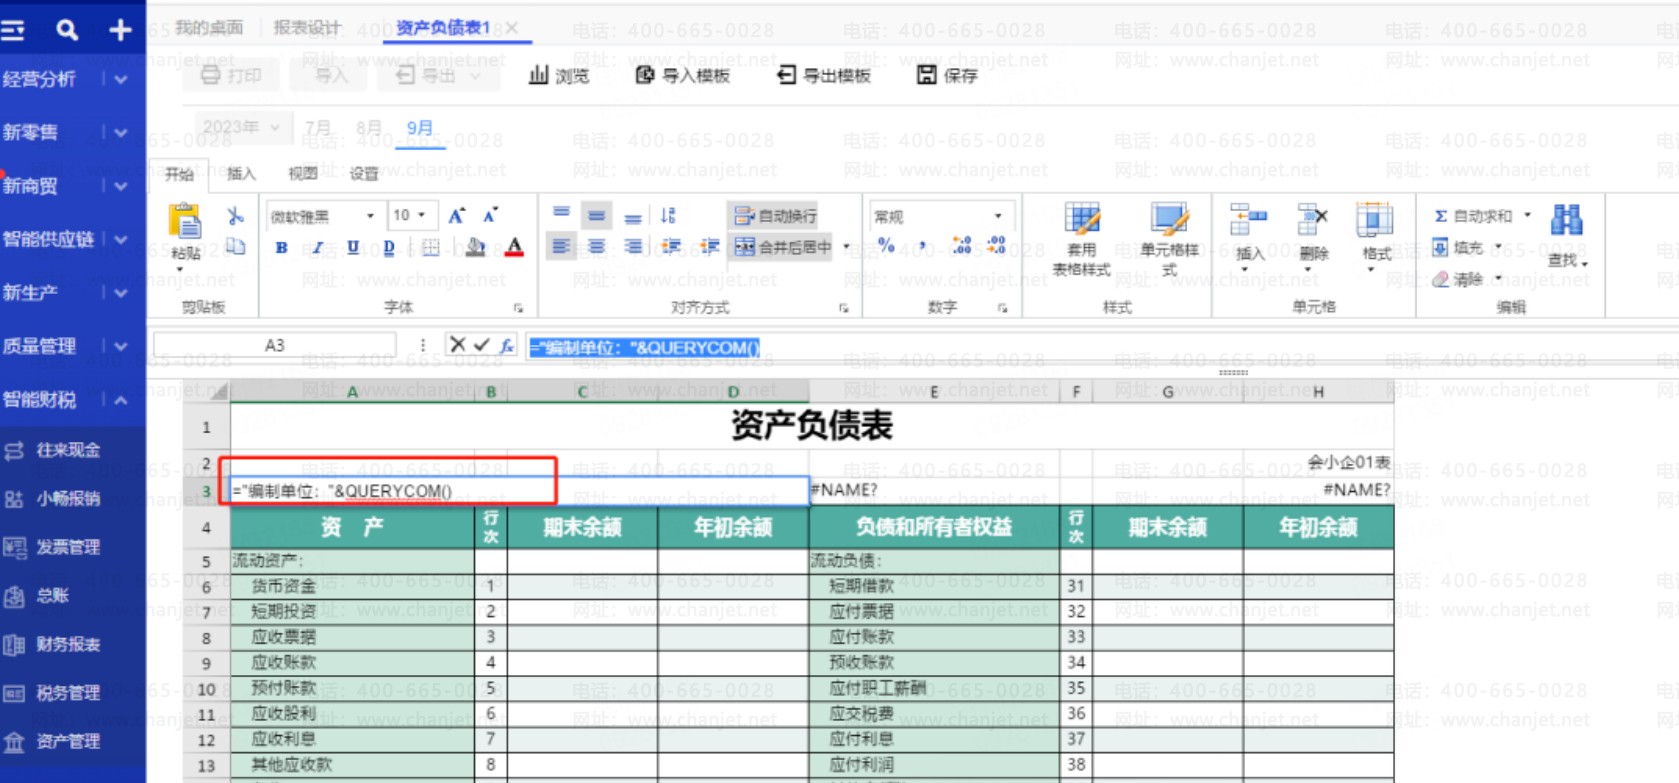Click 导入模板 import template button
This screenshot has width=1679, height=783.
[683, 75]
